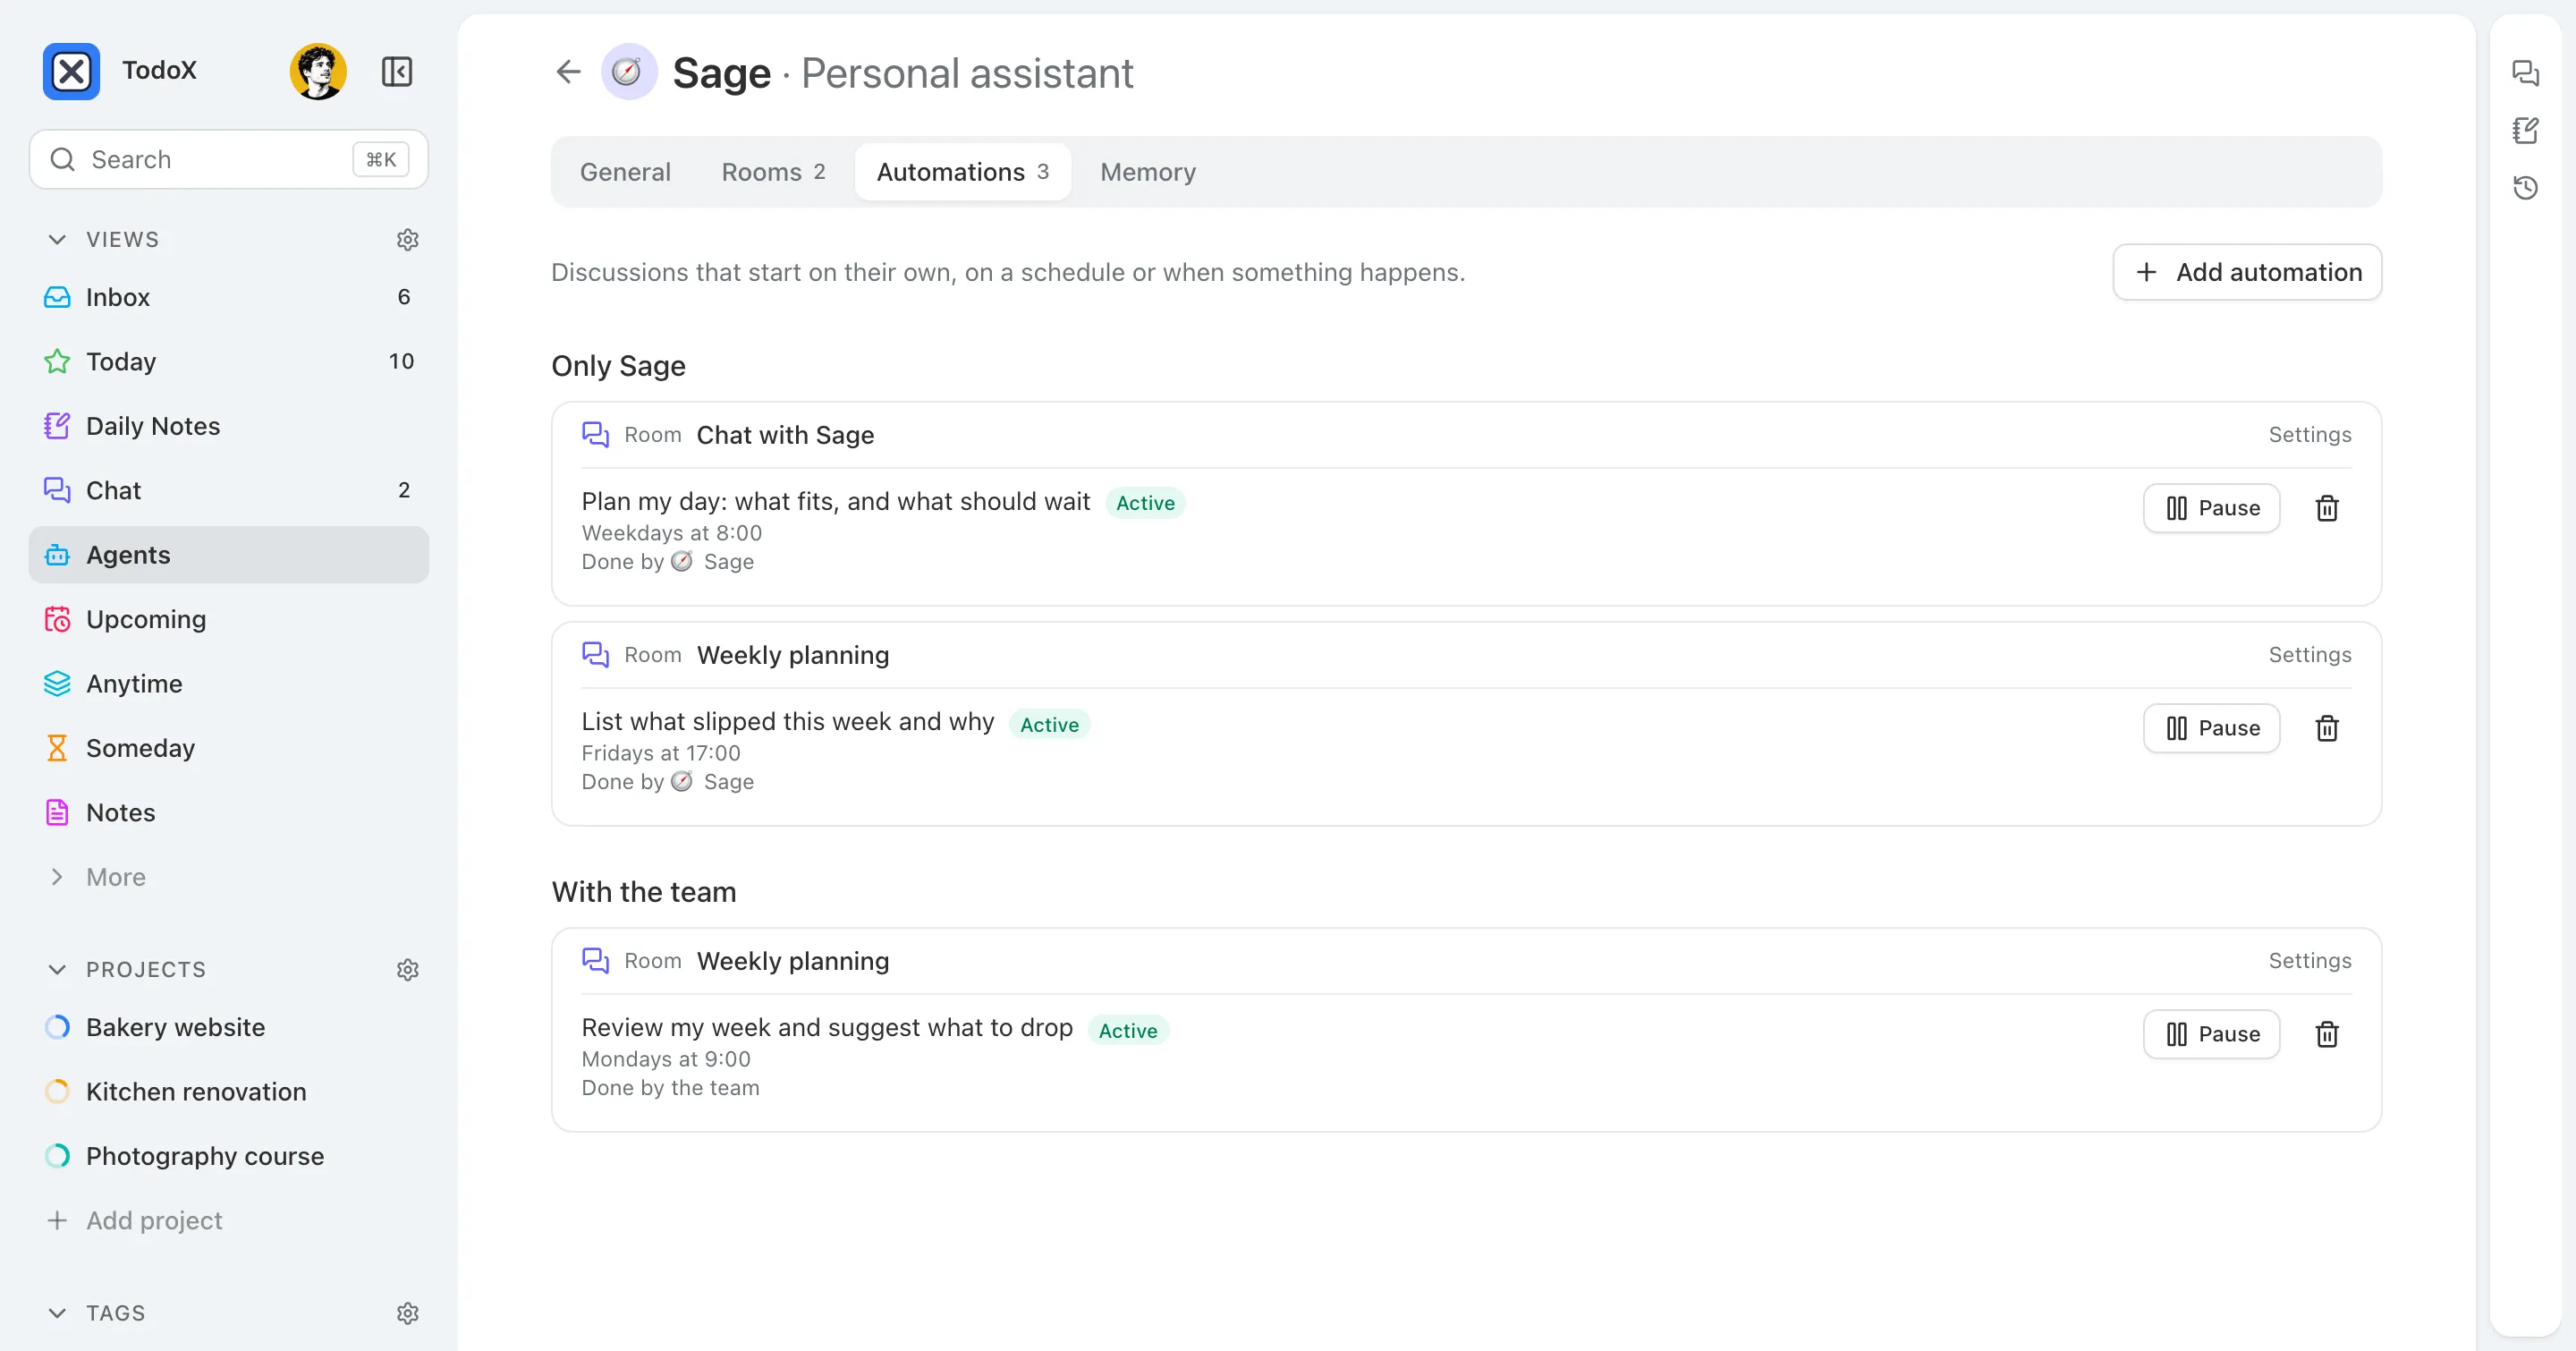The height and width of the screenshot is (1351, 2576).
Task: Open Projects section settings gear
Action: point(407,969)
